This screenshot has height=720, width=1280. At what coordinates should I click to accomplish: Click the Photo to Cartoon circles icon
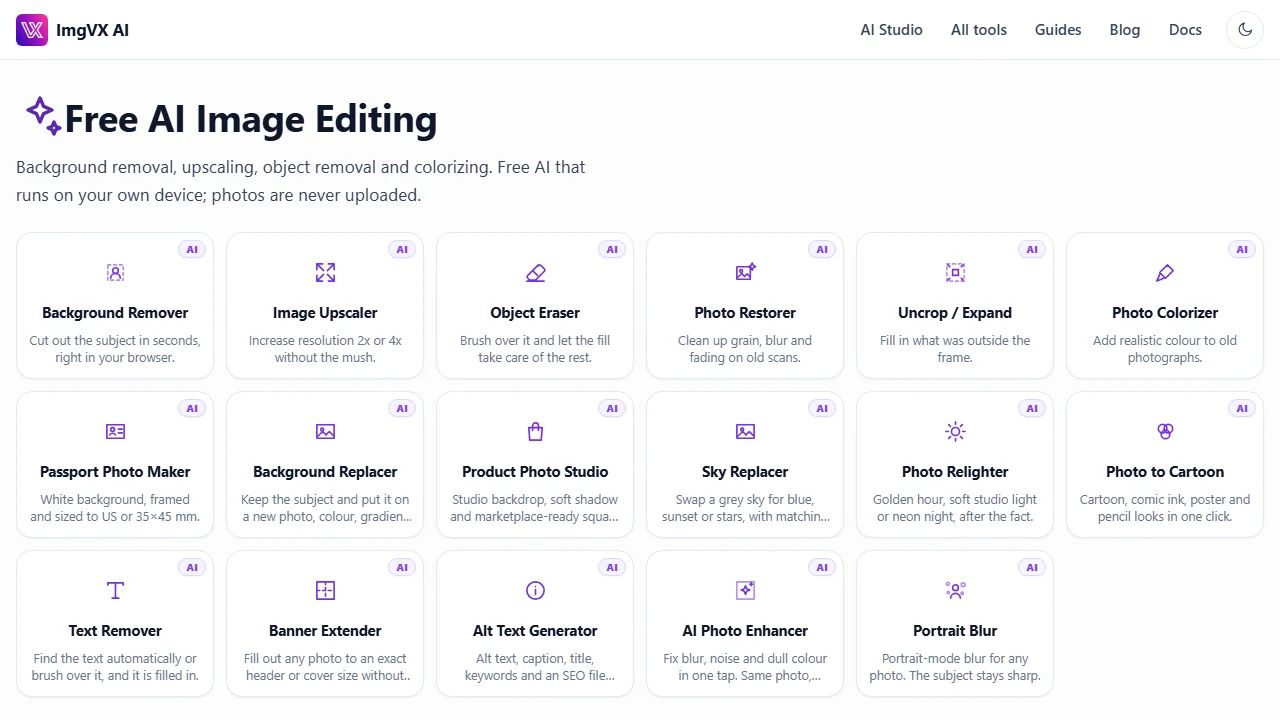pyautogui.click(x=1165, y=432)
